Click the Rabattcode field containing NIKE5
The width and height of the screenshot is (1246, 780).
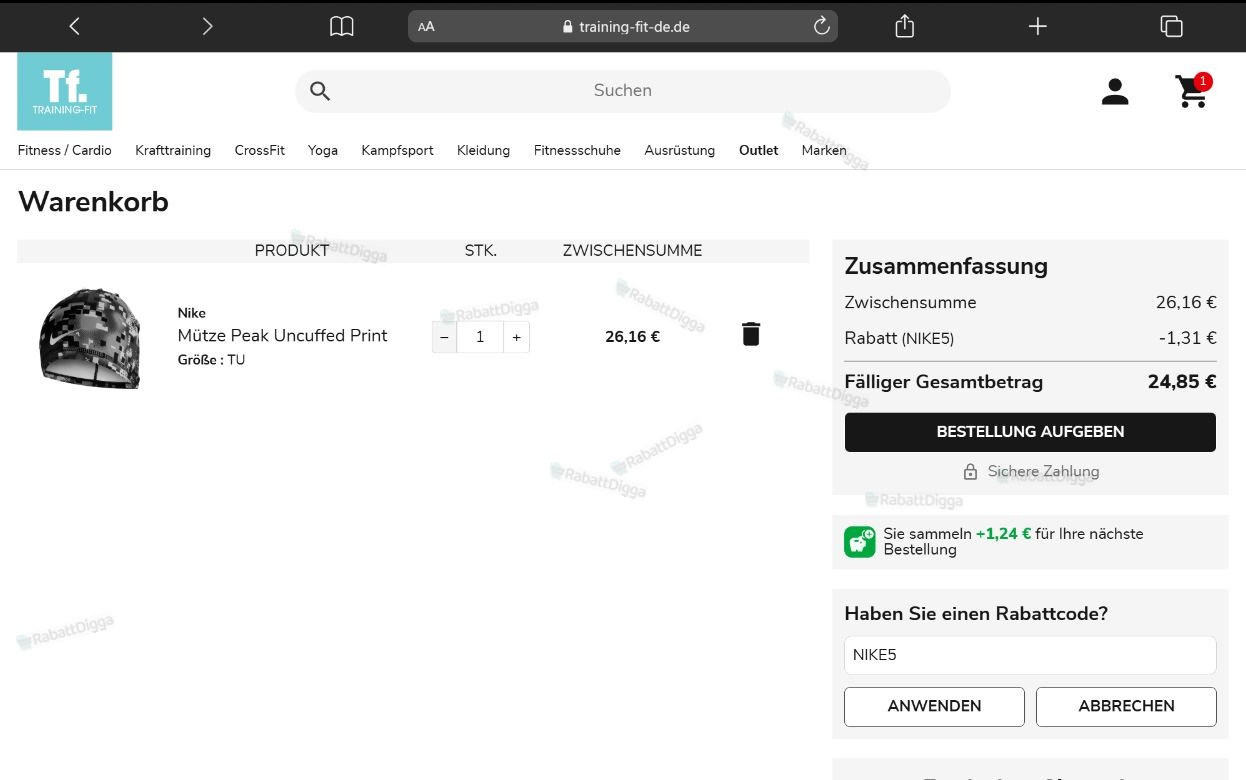(x=1030, y=655)
